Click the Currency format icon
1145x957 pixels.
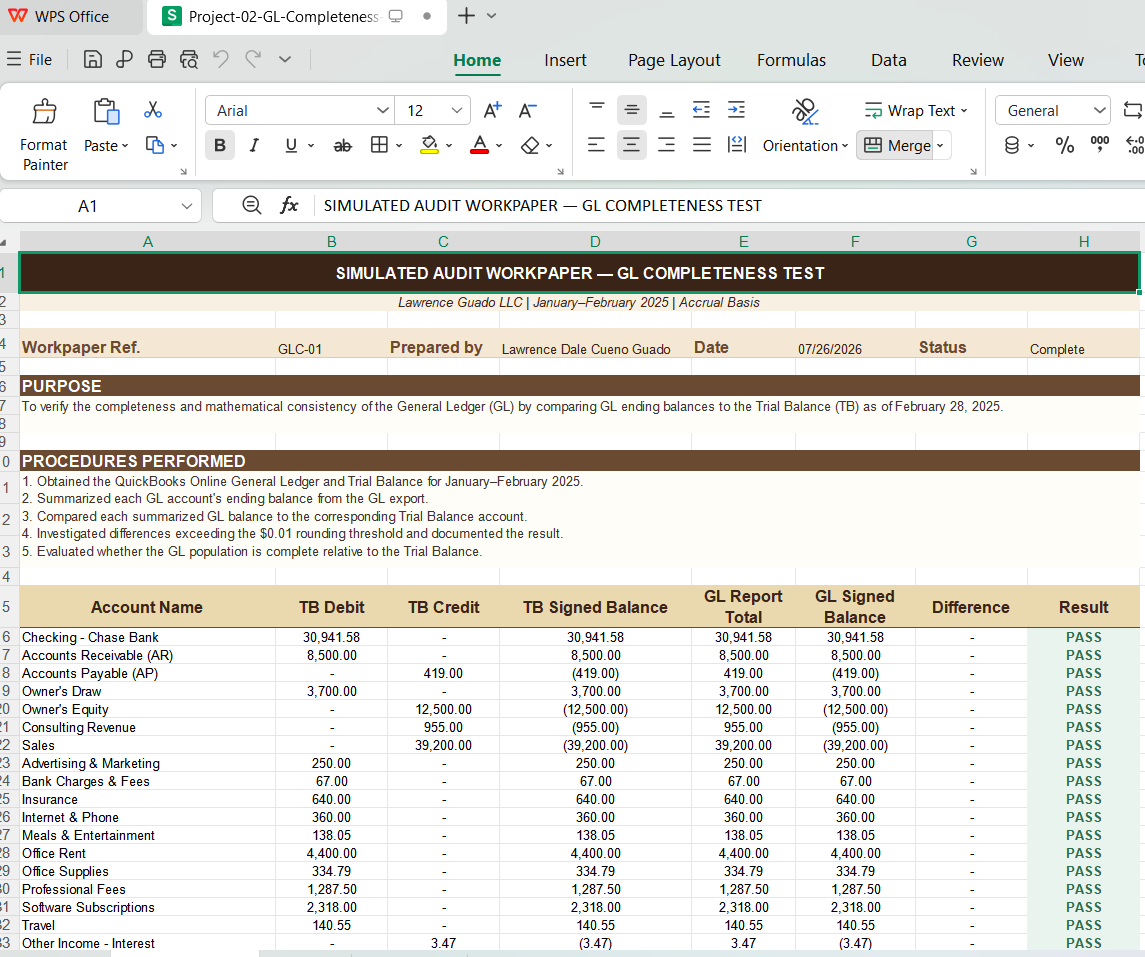[x=1012, y=145]
